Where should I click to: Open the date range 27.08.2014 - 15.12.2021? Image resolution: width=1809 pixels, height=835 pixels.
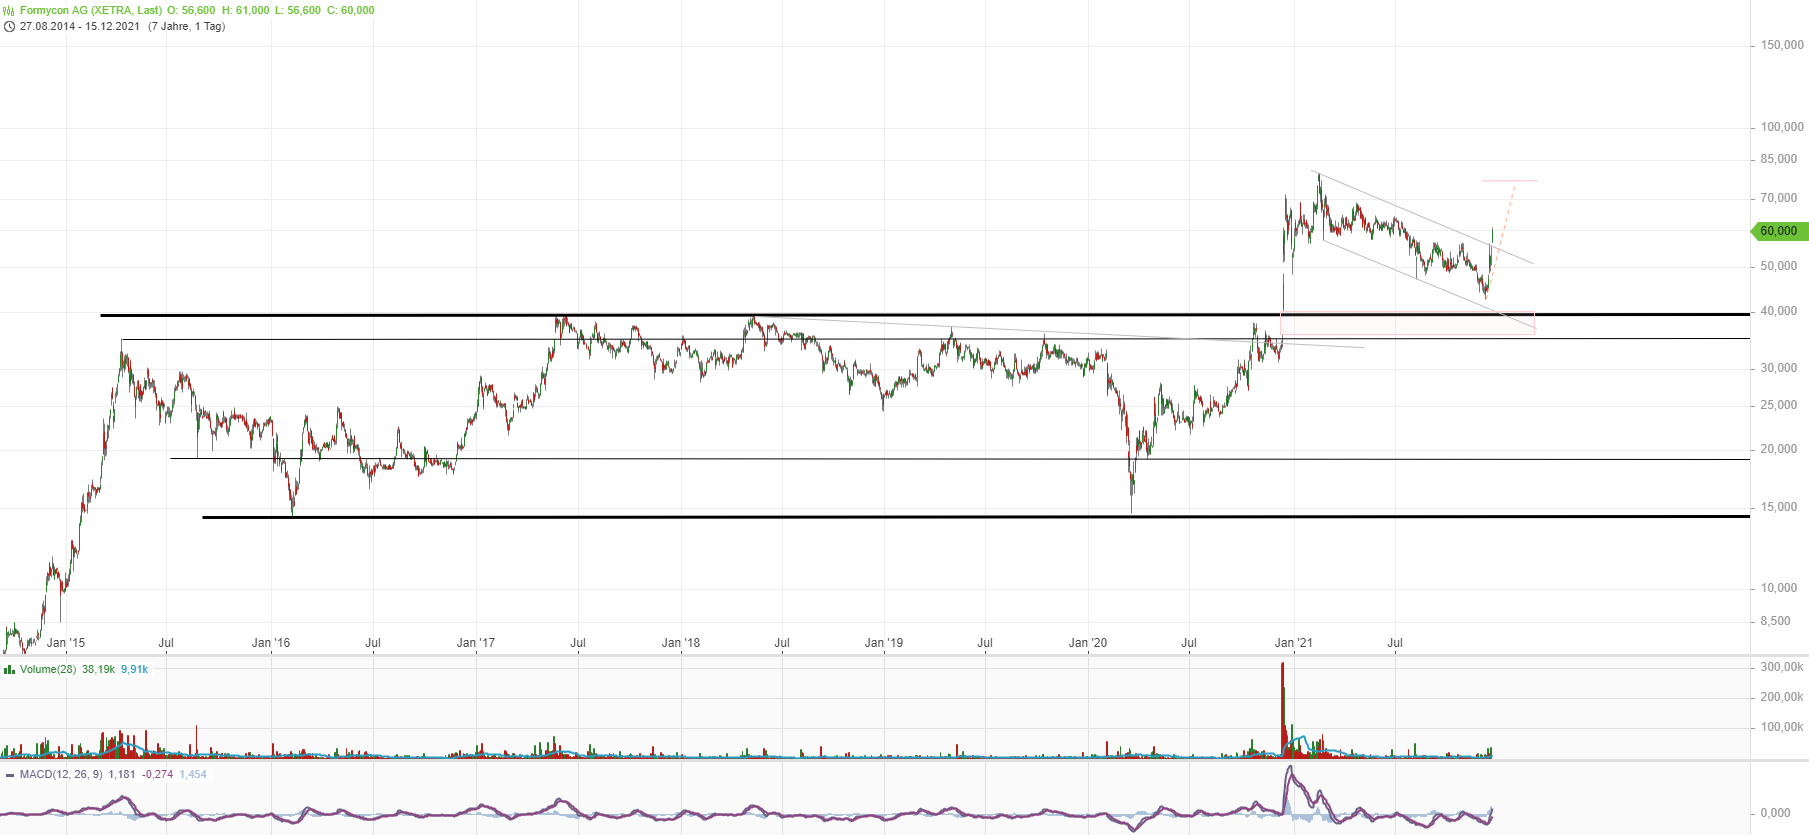pyautogui.click(x=80, y=26)
